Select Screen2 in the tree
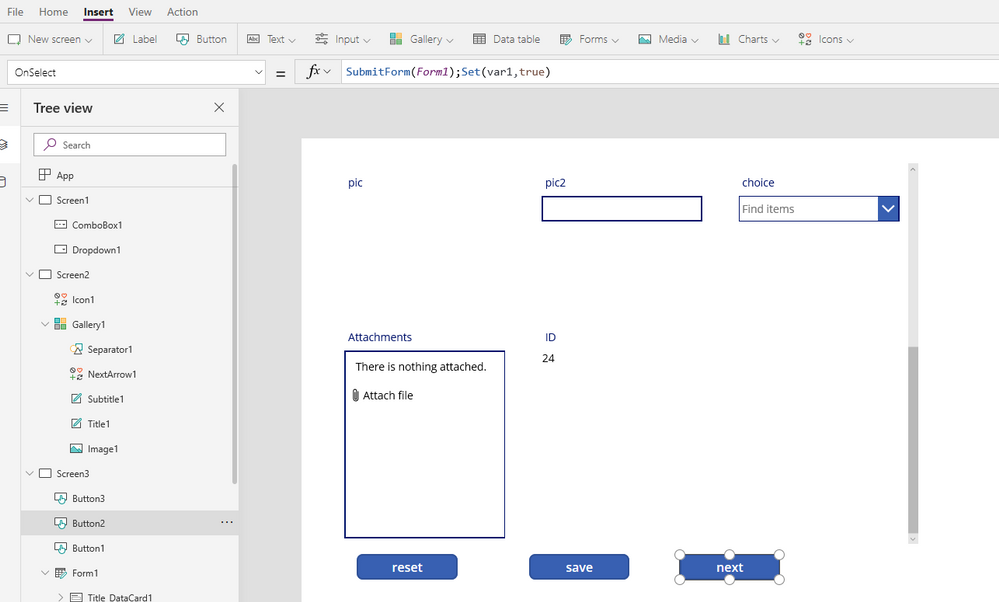Screen dimensions: 999x602 [x=73, y=275]
